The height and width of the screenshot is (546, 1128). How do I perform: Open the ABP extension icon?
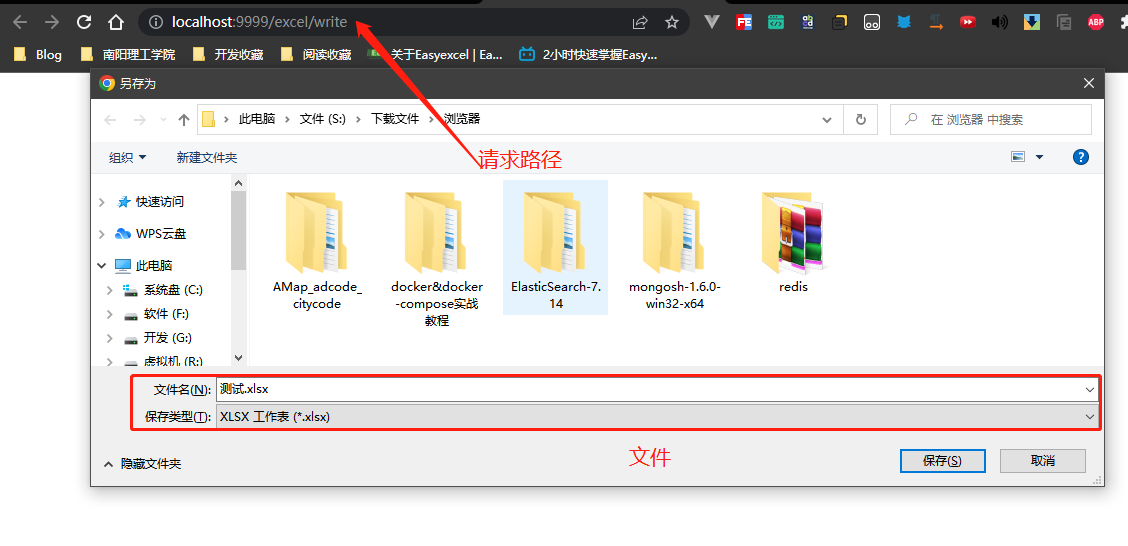(1095, 22)
